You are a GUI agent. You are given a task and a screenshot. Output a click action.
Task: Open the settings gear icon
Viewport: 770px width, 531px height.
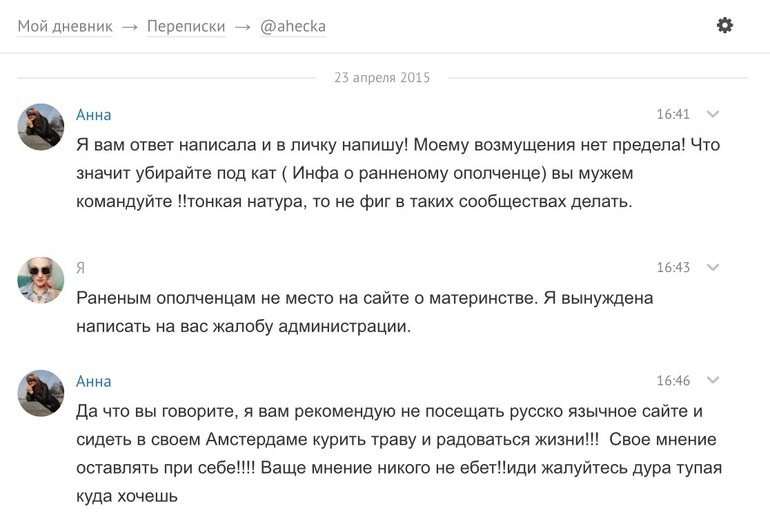pos(725,26)
